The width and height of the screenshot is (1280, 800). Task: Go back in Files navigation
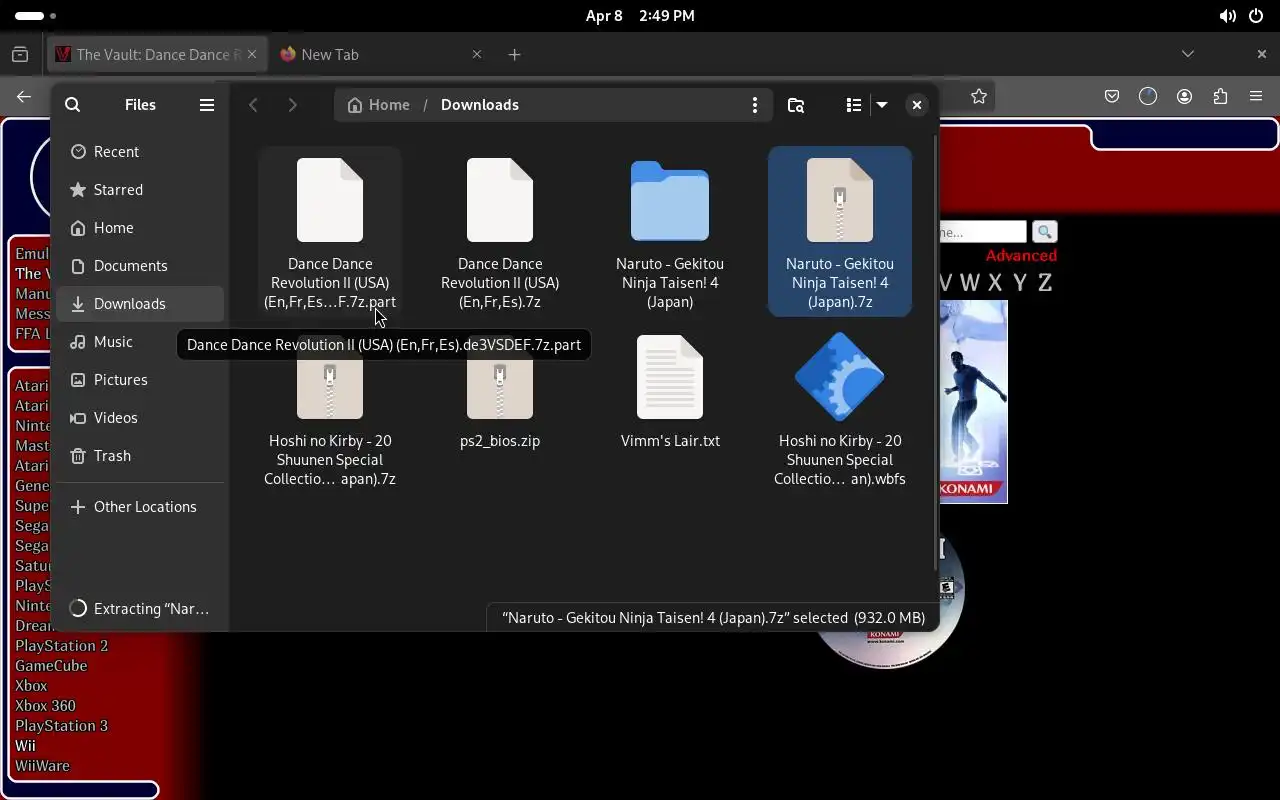(x=253, y=105)
